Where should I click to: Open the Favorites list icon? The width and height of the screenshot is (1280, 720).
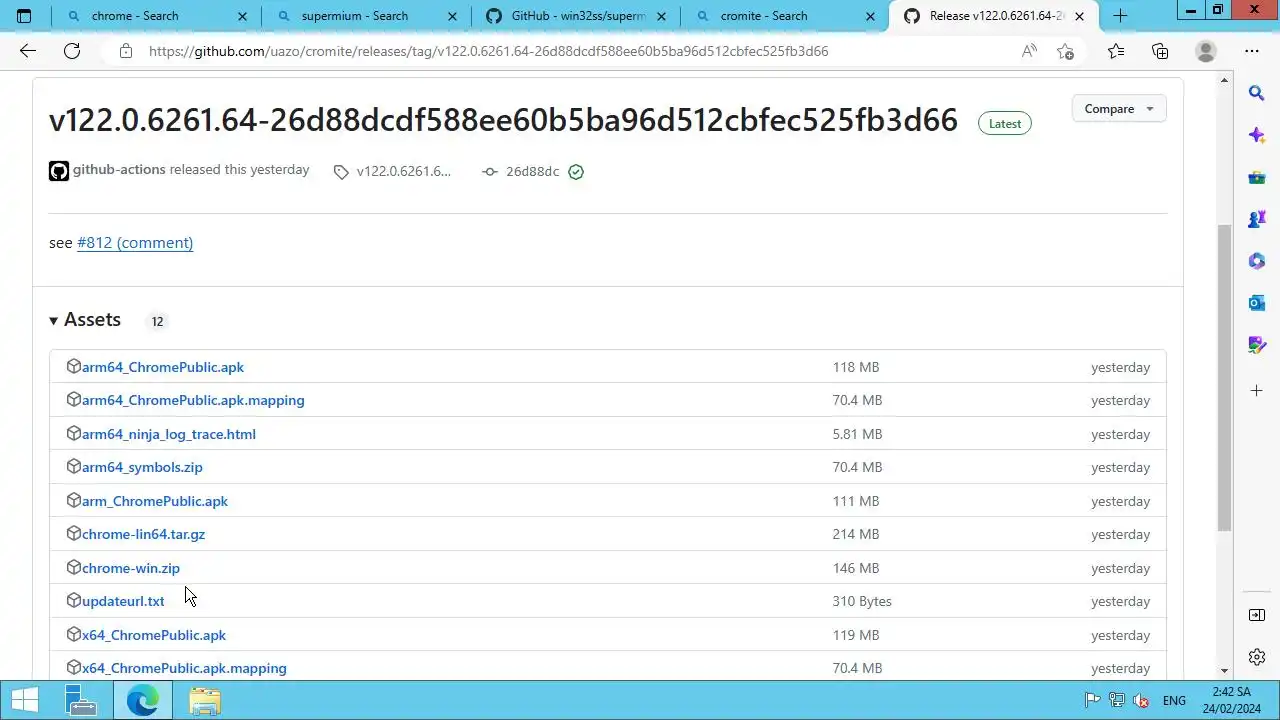(1116, 51)
